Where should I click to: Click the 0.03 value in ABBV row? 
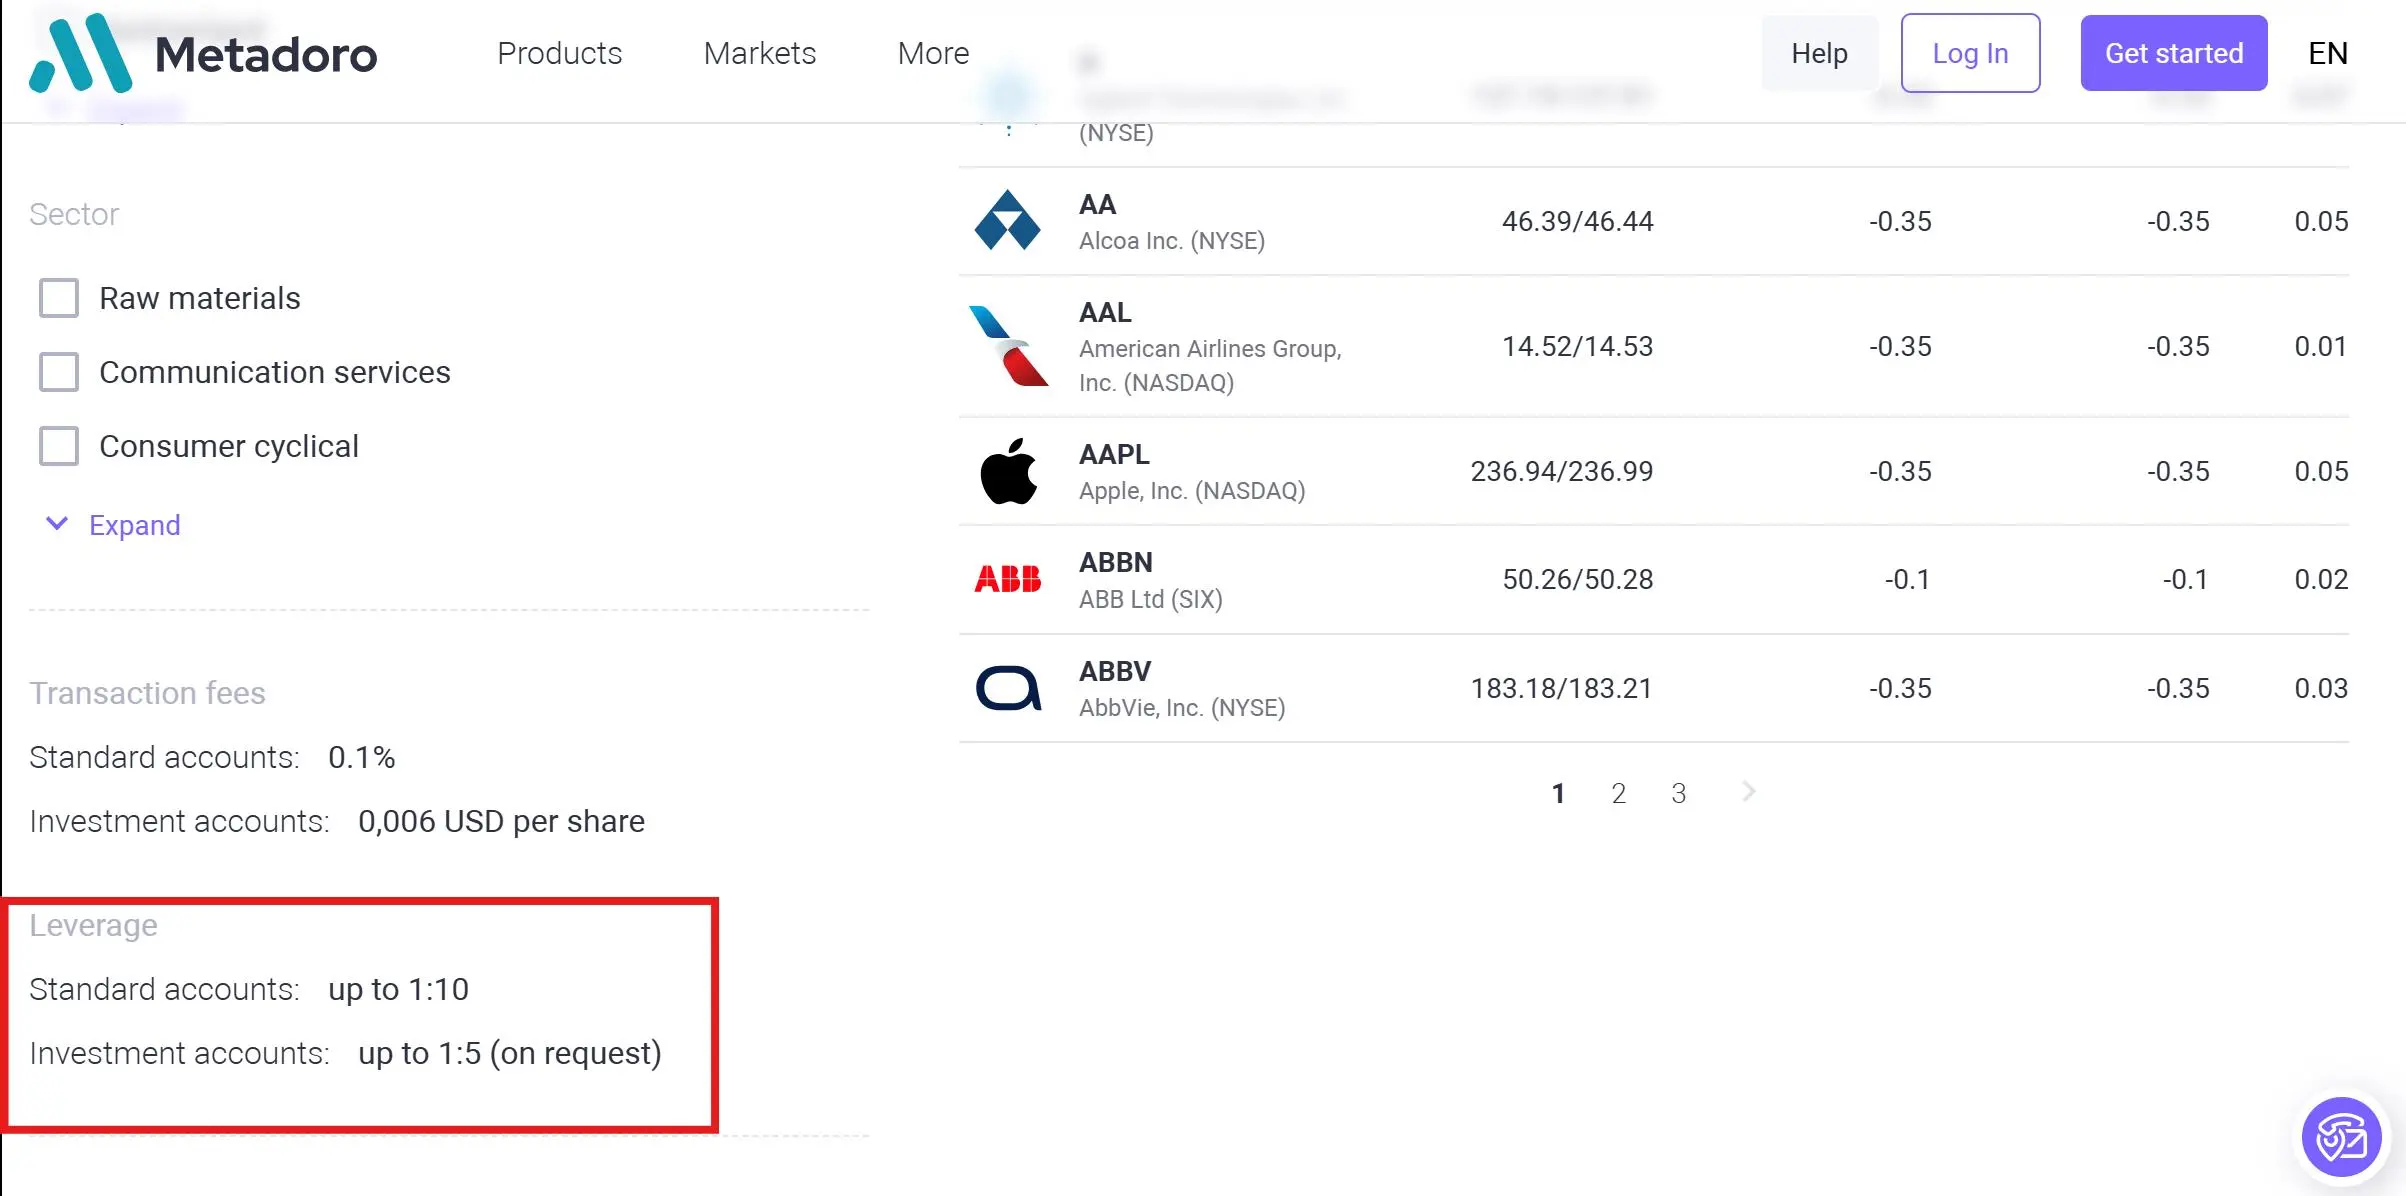click(2321, 688)
